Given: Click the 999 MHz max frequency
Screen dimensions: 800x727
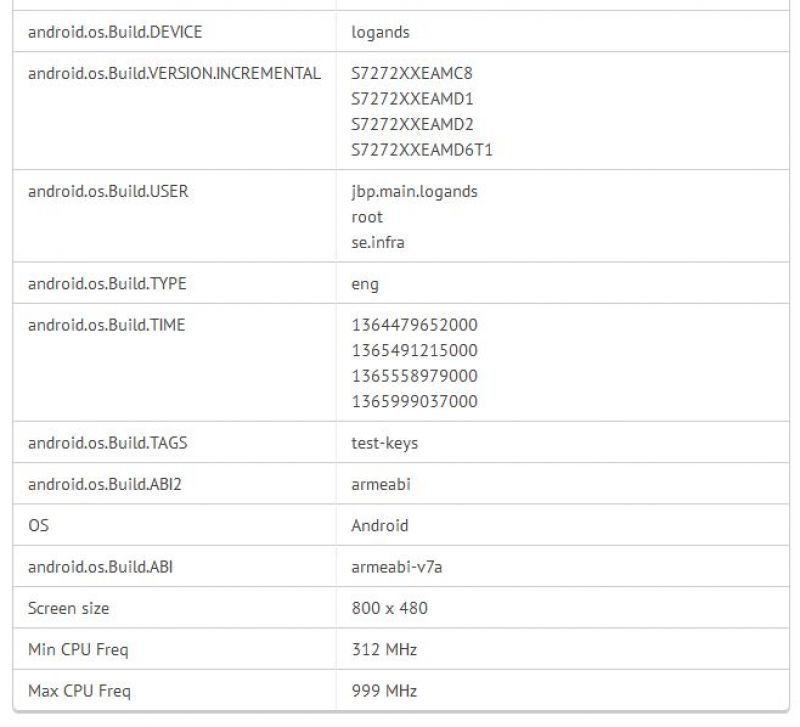Looking at the screenshot, I should pos(384,691).
